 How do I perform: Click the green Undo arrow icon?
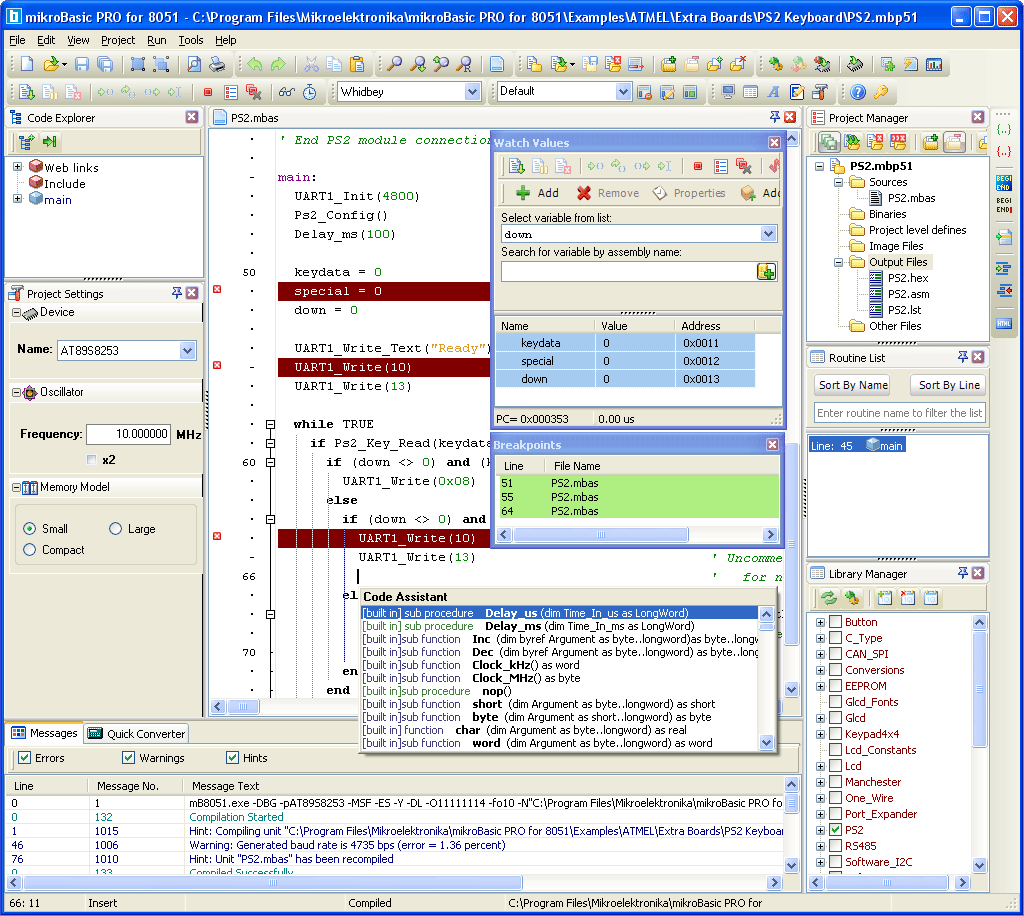tap(255, 64)
